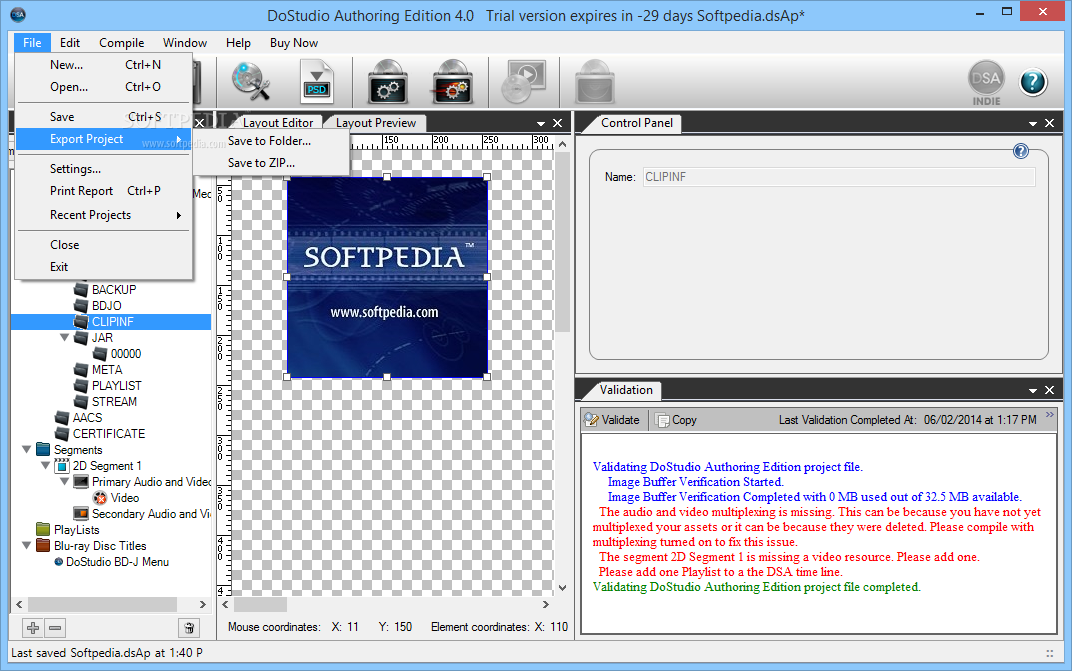This screenshot has height=671, width=1072.
Task: Choose Close from File menu
Action: [103, 245]
